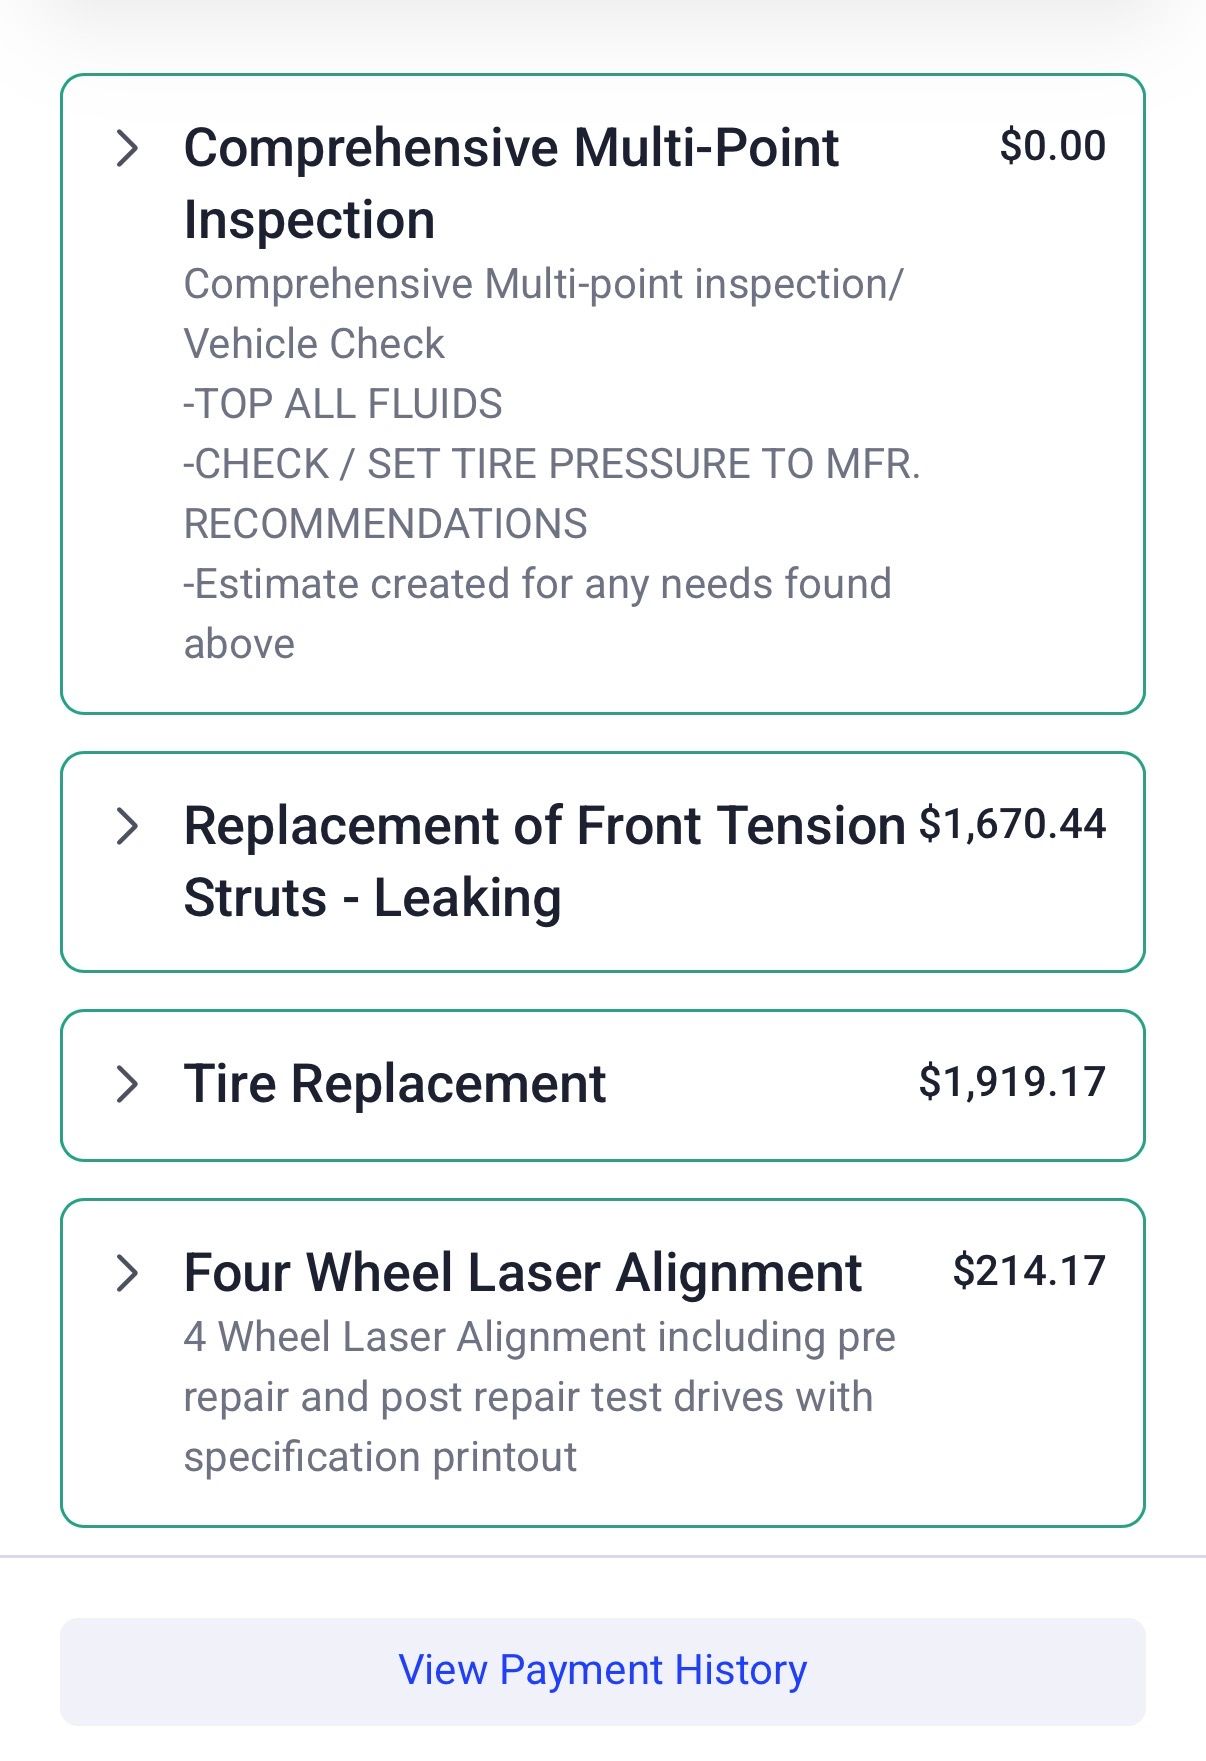The image size is (1206, 1761).
Task: Select the Four Wheel Laser Alignment heading
Action: (x=523, y=1273)
